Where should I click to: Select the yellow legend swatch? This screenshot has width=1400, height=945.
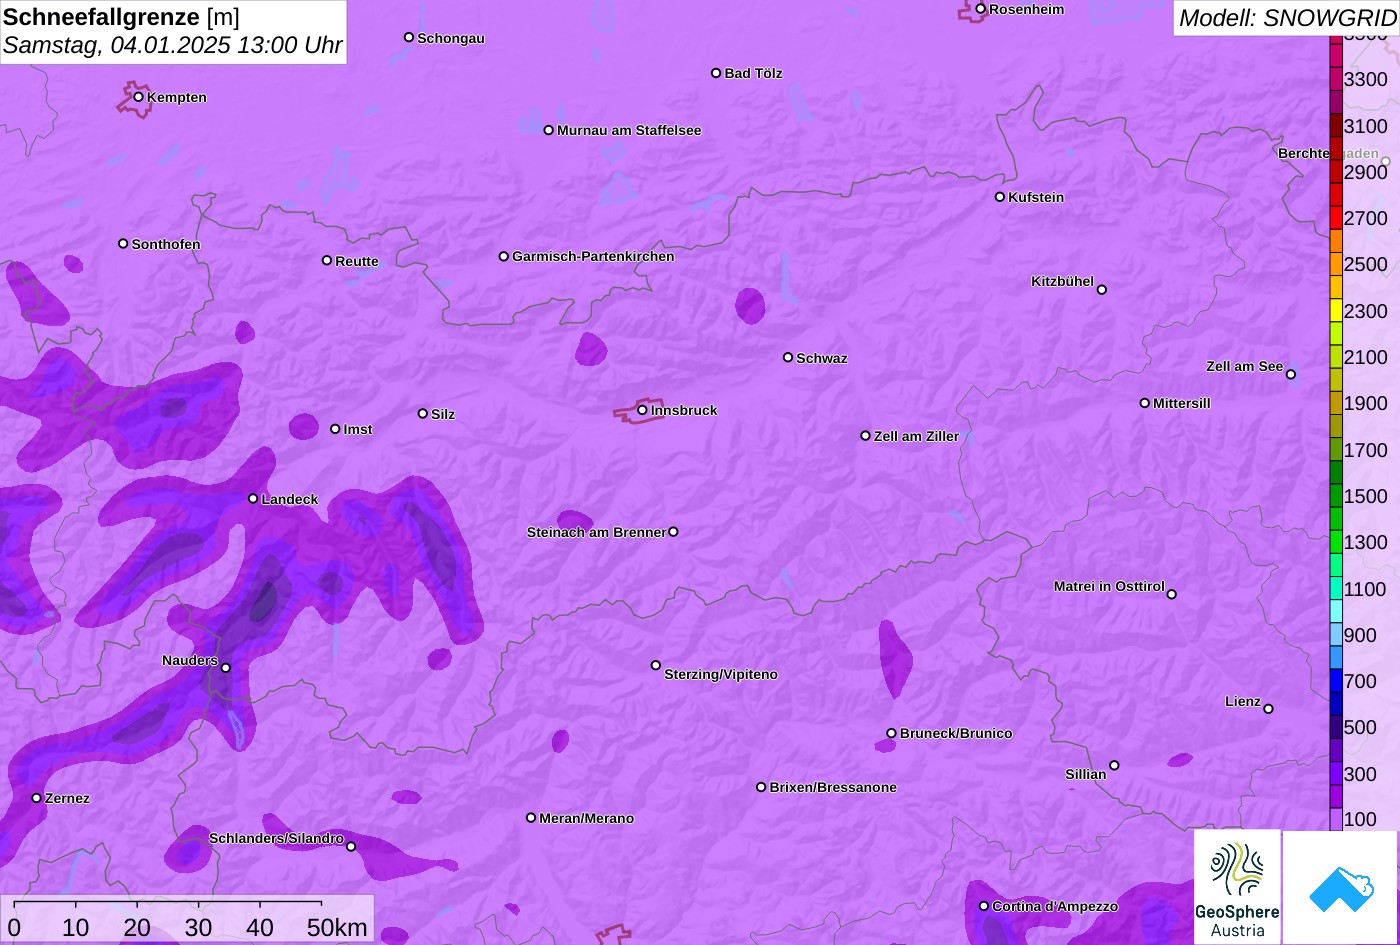[1336, 311]
